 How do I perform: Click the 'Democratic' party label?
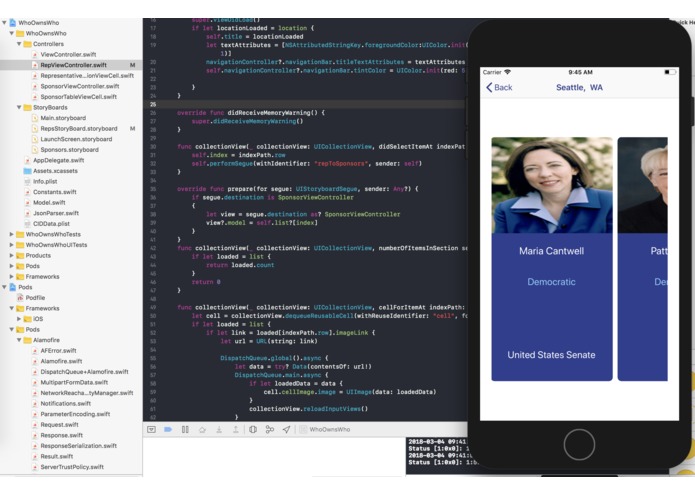click(x=551, y=282)
